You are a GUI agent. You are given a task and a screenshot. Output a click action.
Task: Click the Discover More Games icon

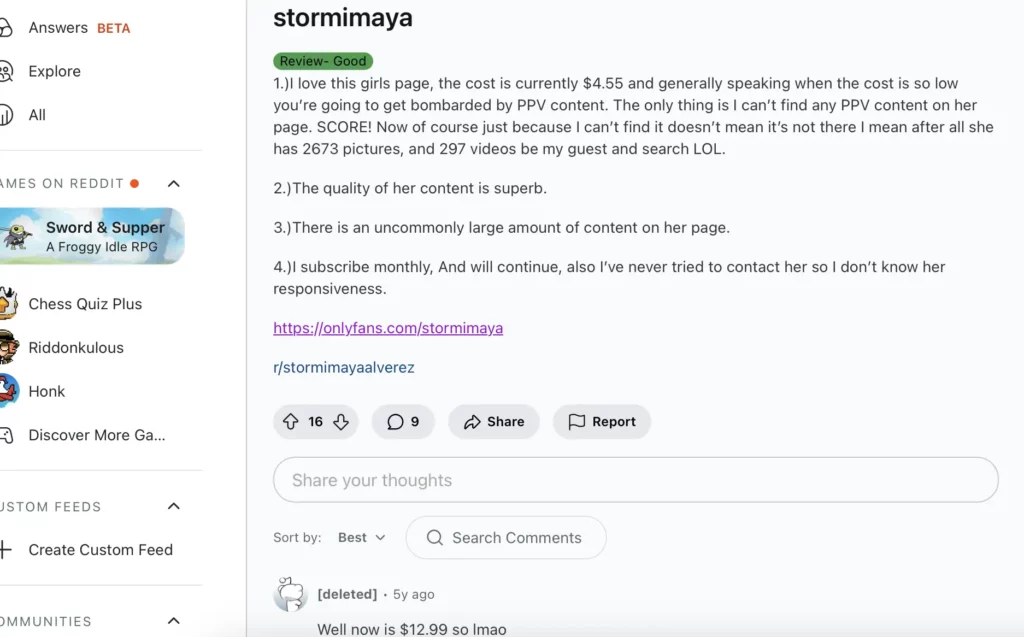(7, 435)
